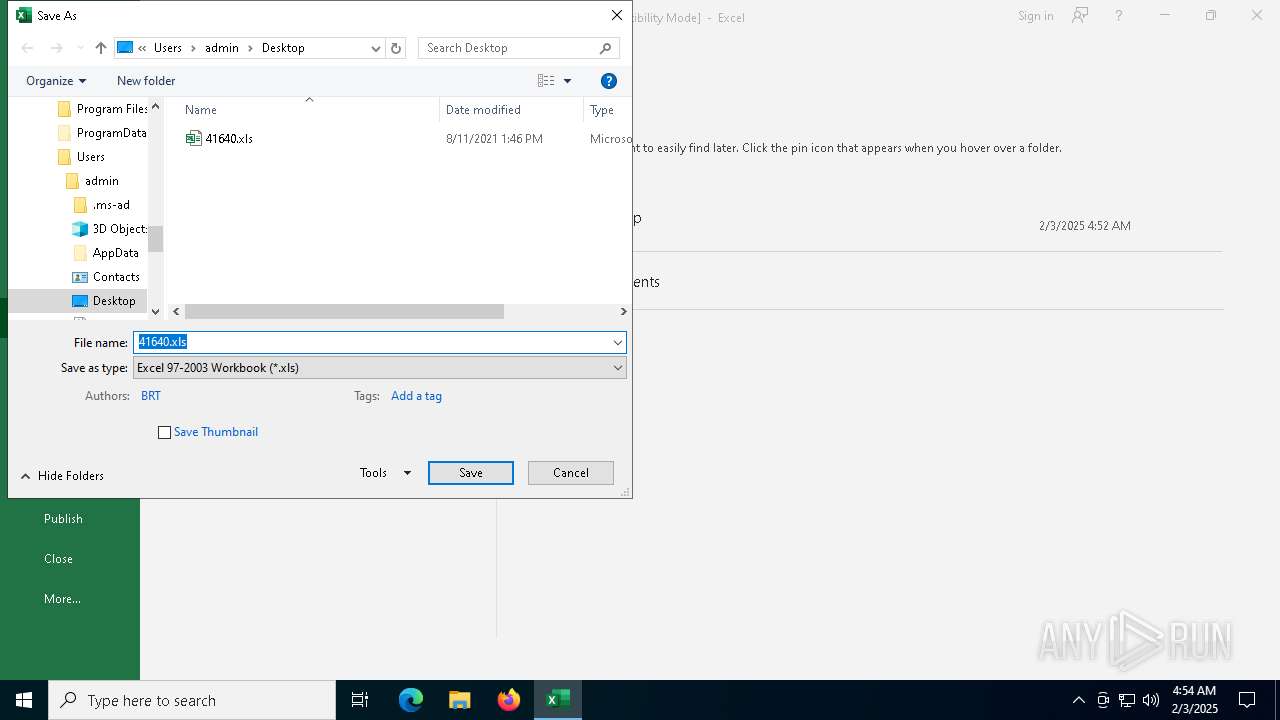Click the 3D Objects folder icon
This screenshot has width=1280, height=720.
(80, 229)
